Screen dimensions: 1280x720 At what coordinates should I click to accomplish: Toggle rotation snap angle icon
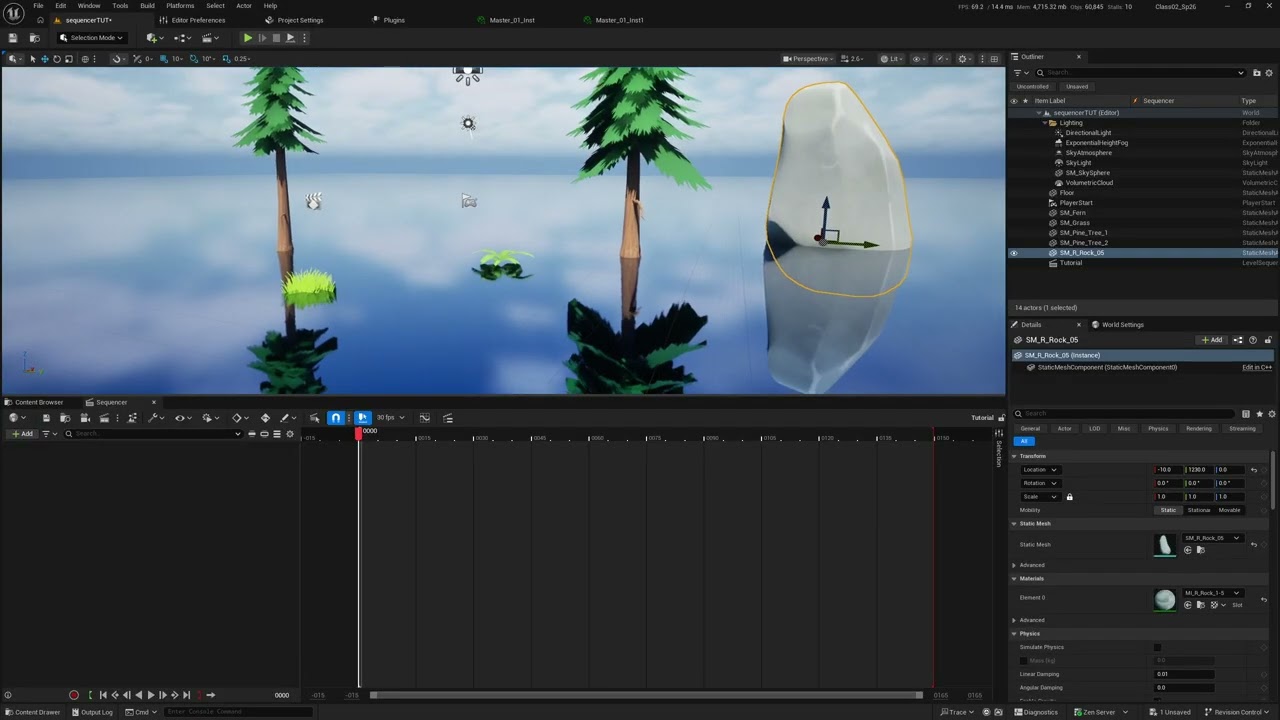(194, 59)
